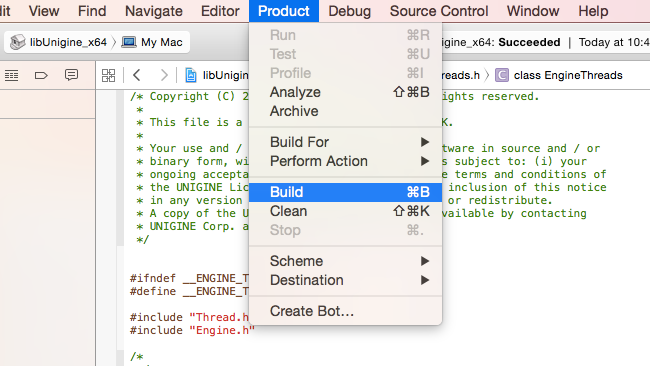
Task: Open the report navigator speech bubble icon
Action: click(71, 75)
